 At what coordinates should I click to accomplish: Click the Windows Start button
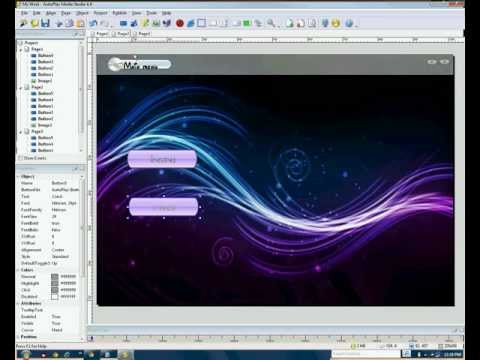25,354
